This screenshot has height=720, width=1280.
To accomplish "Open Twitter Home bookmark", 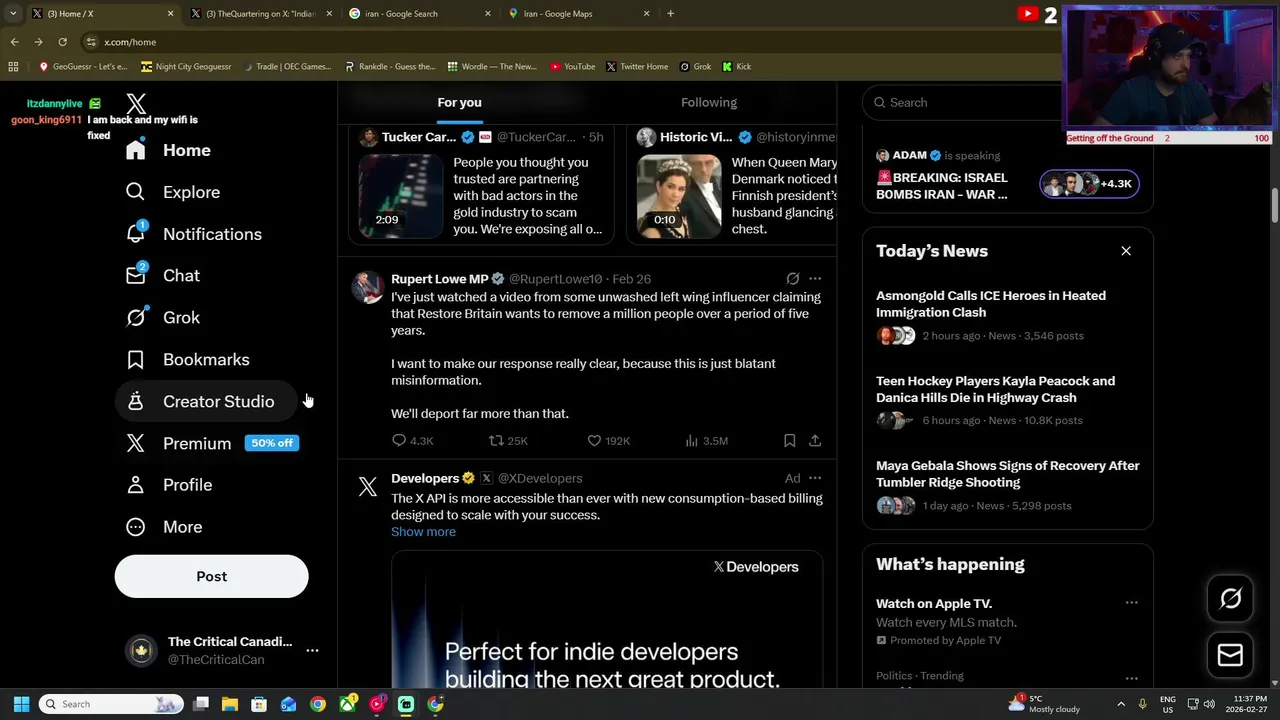I will click(637, 67).
